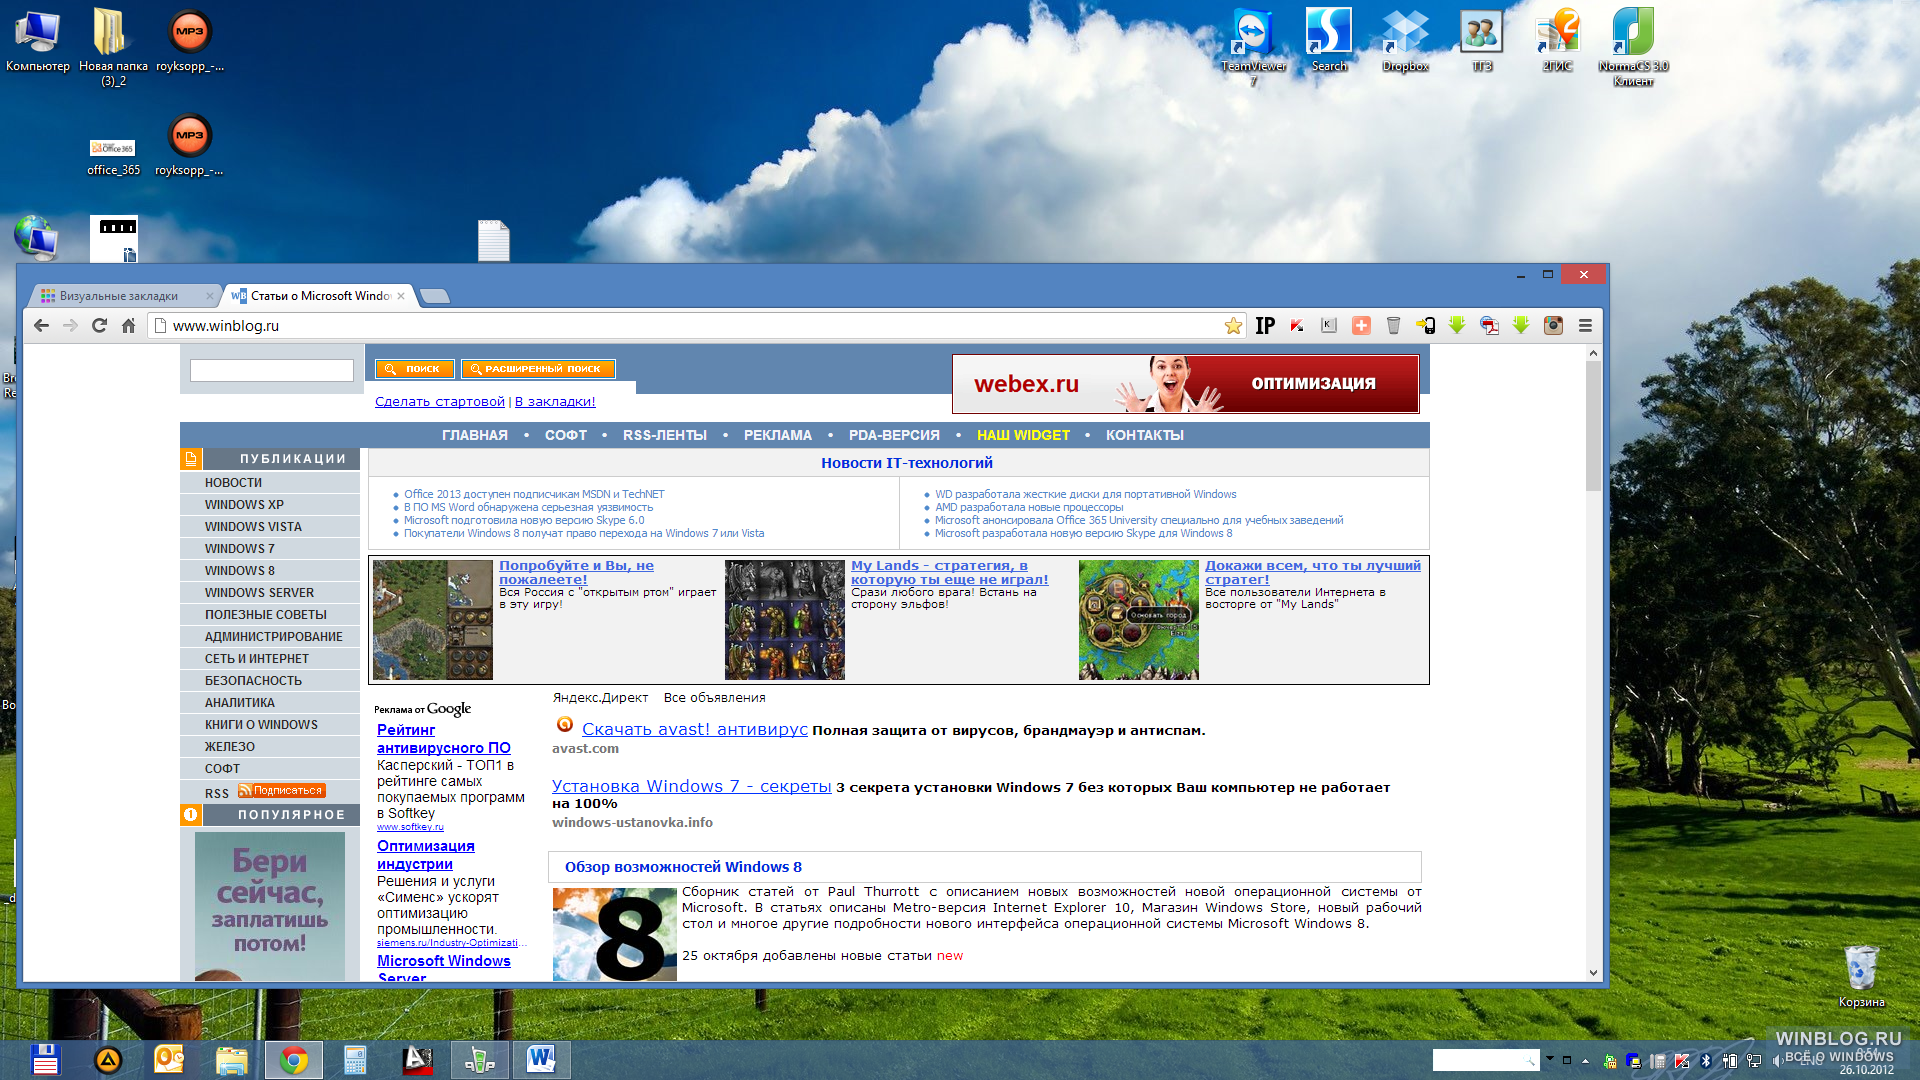Image resolution: width=1920 pixels, height=1080 pixels.
Task: Click the browser home button
Action: pos(128,326)
